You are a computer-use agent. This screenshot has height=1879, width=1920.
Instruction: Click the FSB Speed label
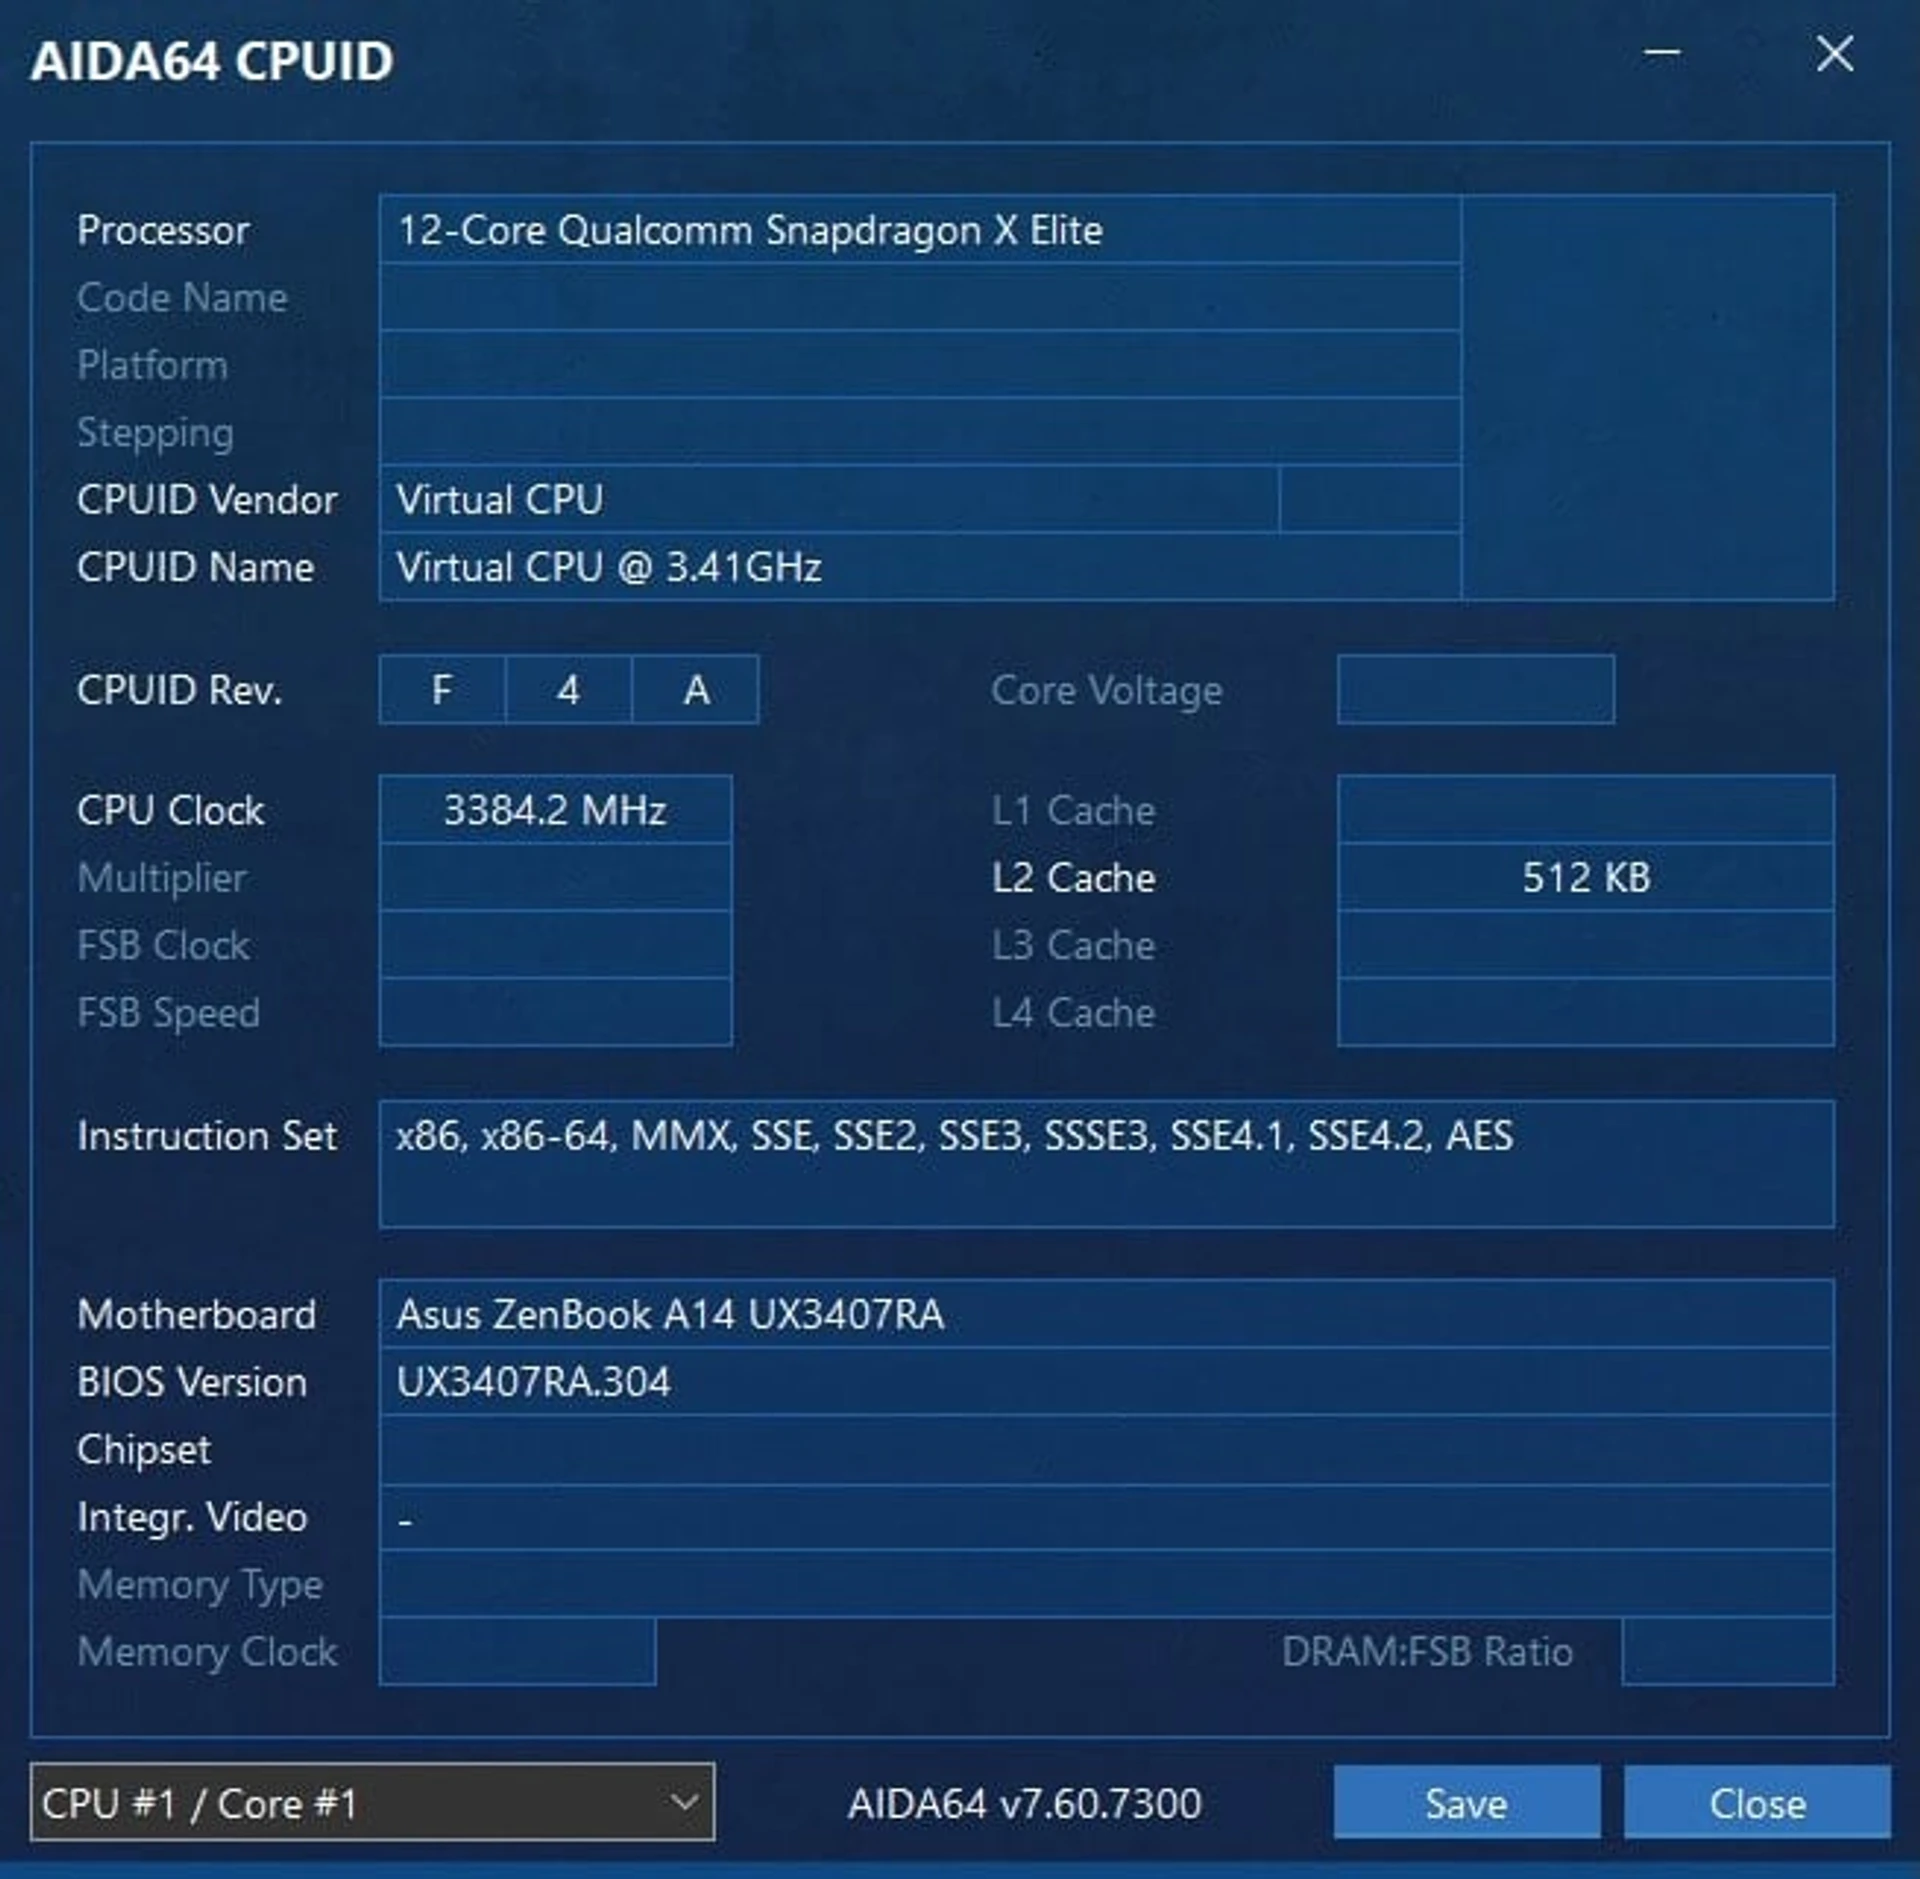coord(168,1013)
